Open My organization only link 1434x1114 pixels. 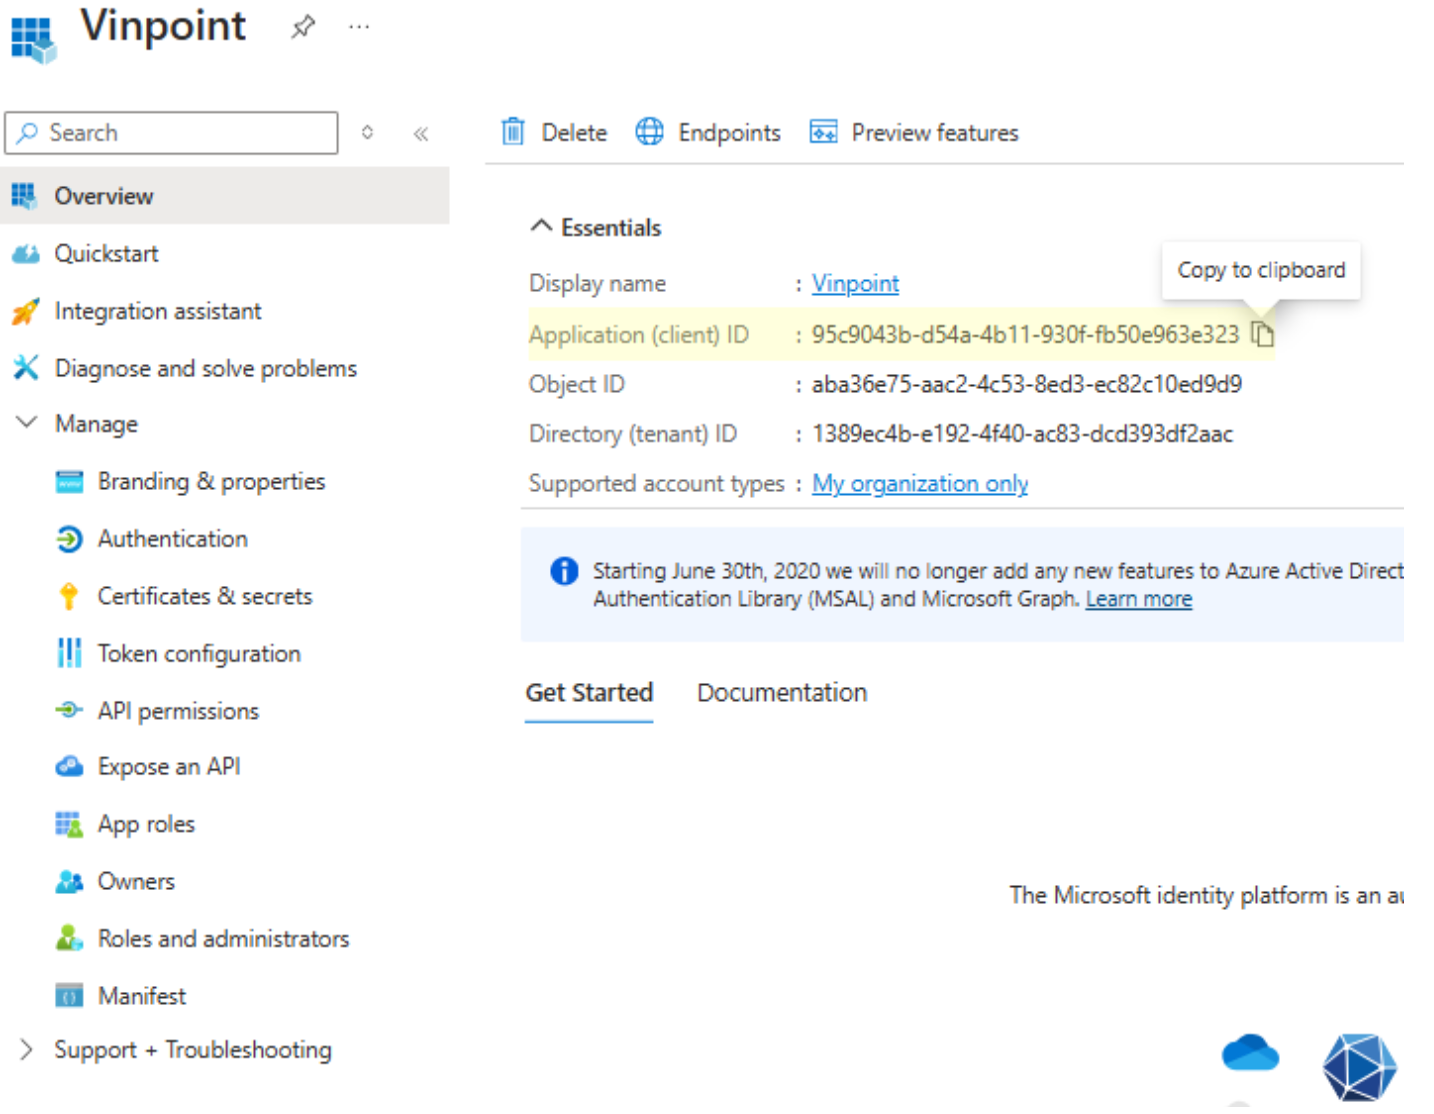pos(920,484)
